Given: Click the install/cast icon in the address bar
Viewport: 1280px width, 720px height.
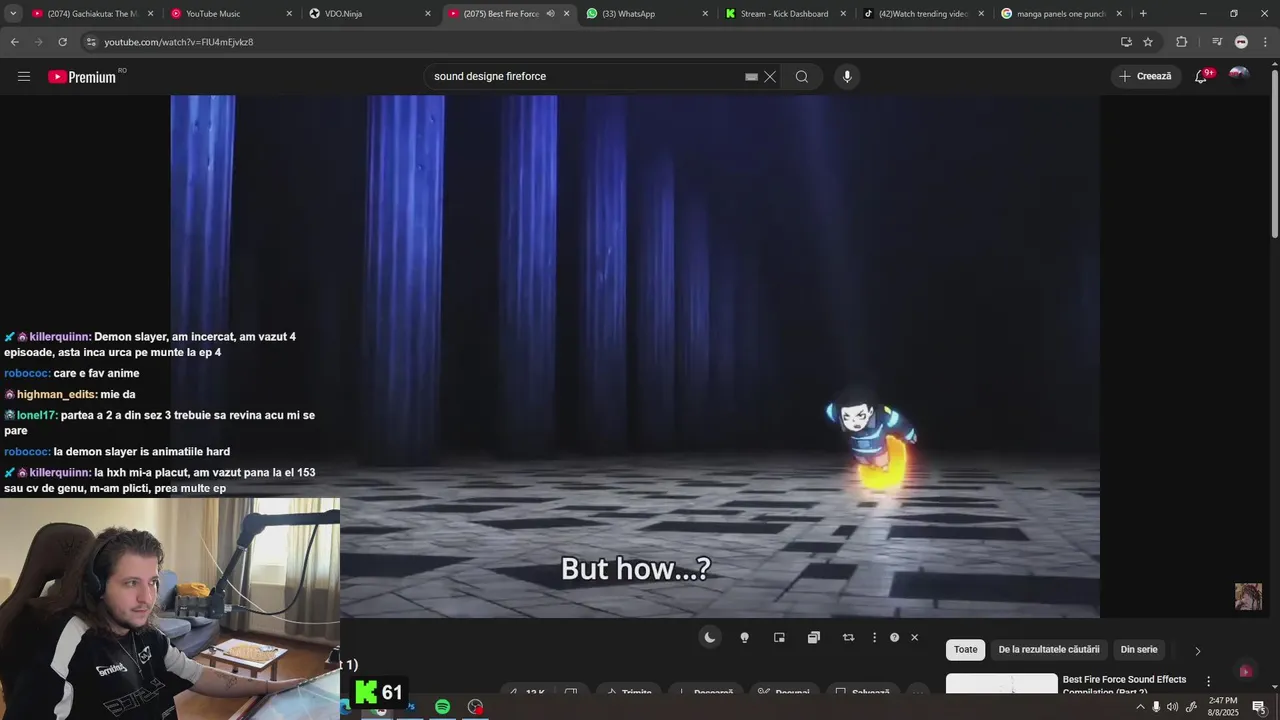Looking at the screenshot, I should point(1126,42).
